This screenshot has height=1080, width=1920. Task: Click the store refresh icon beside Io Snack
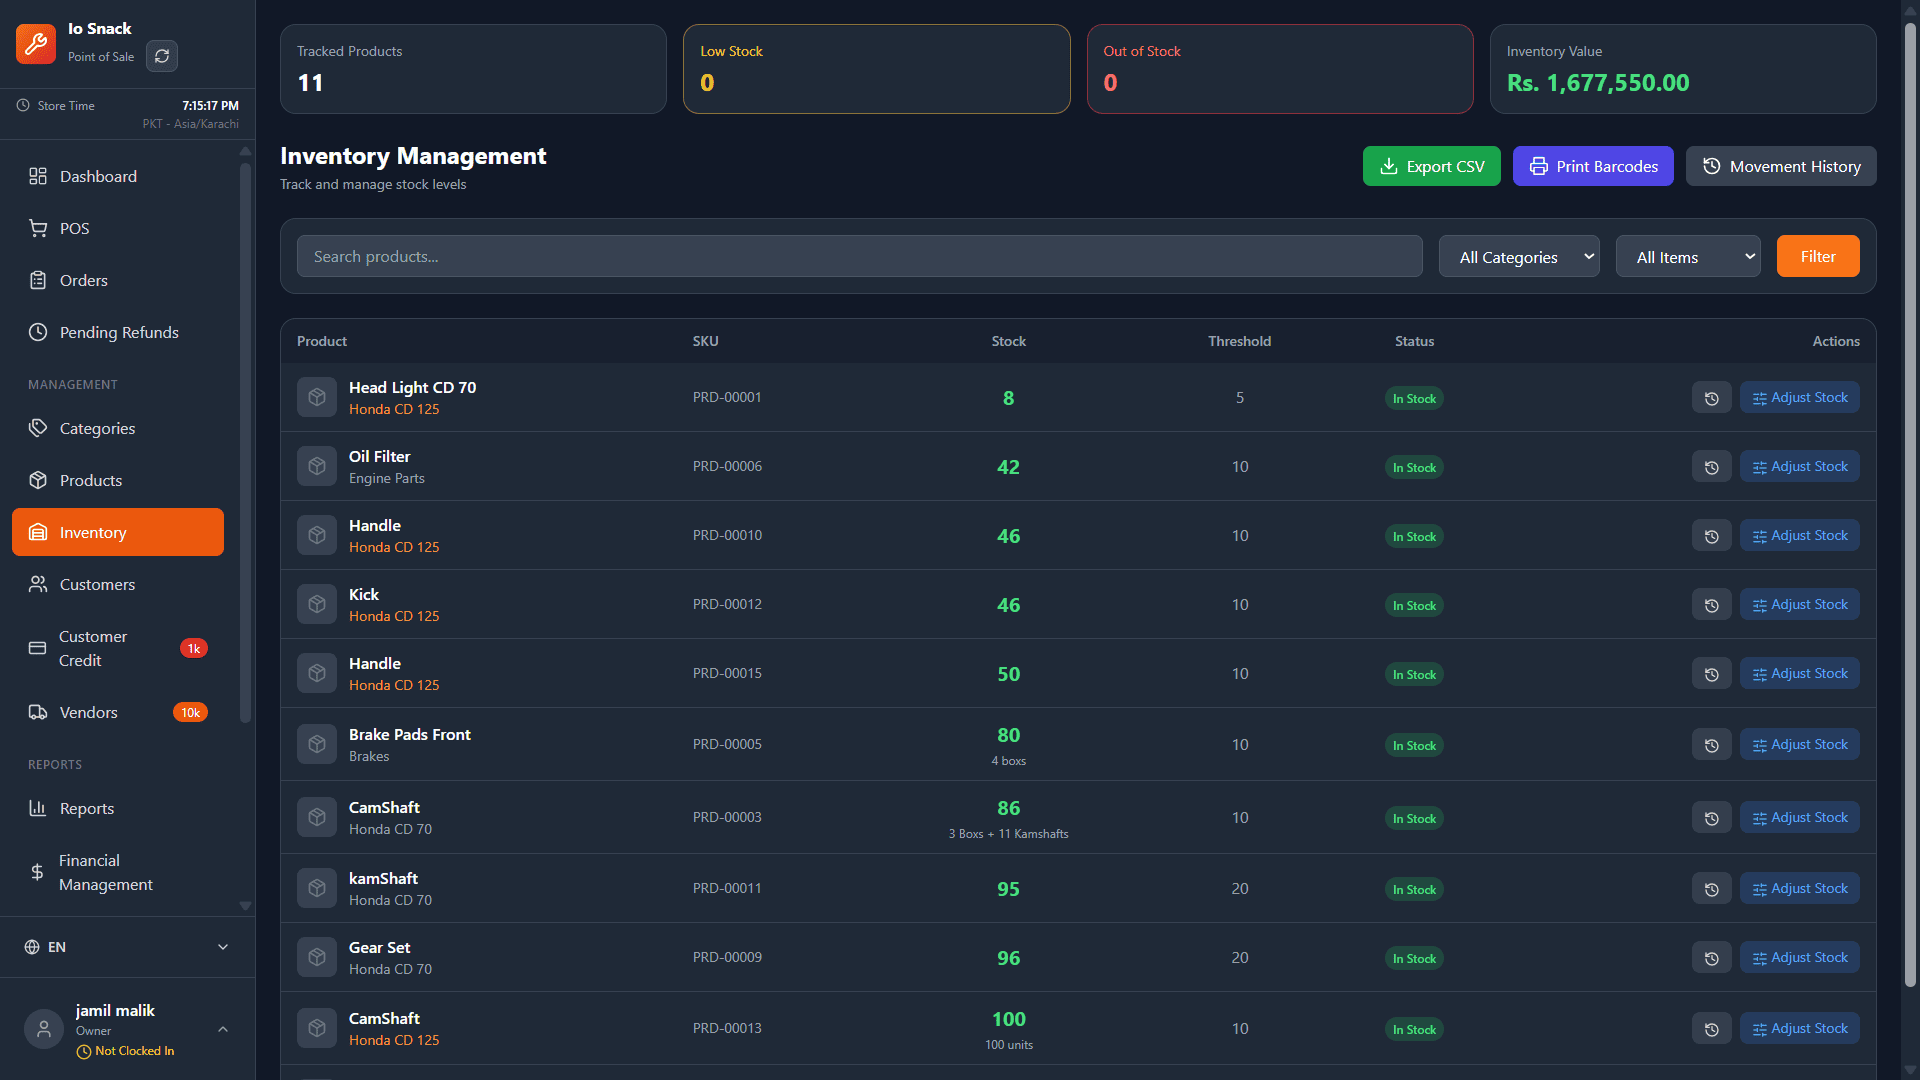coord(161,56)
